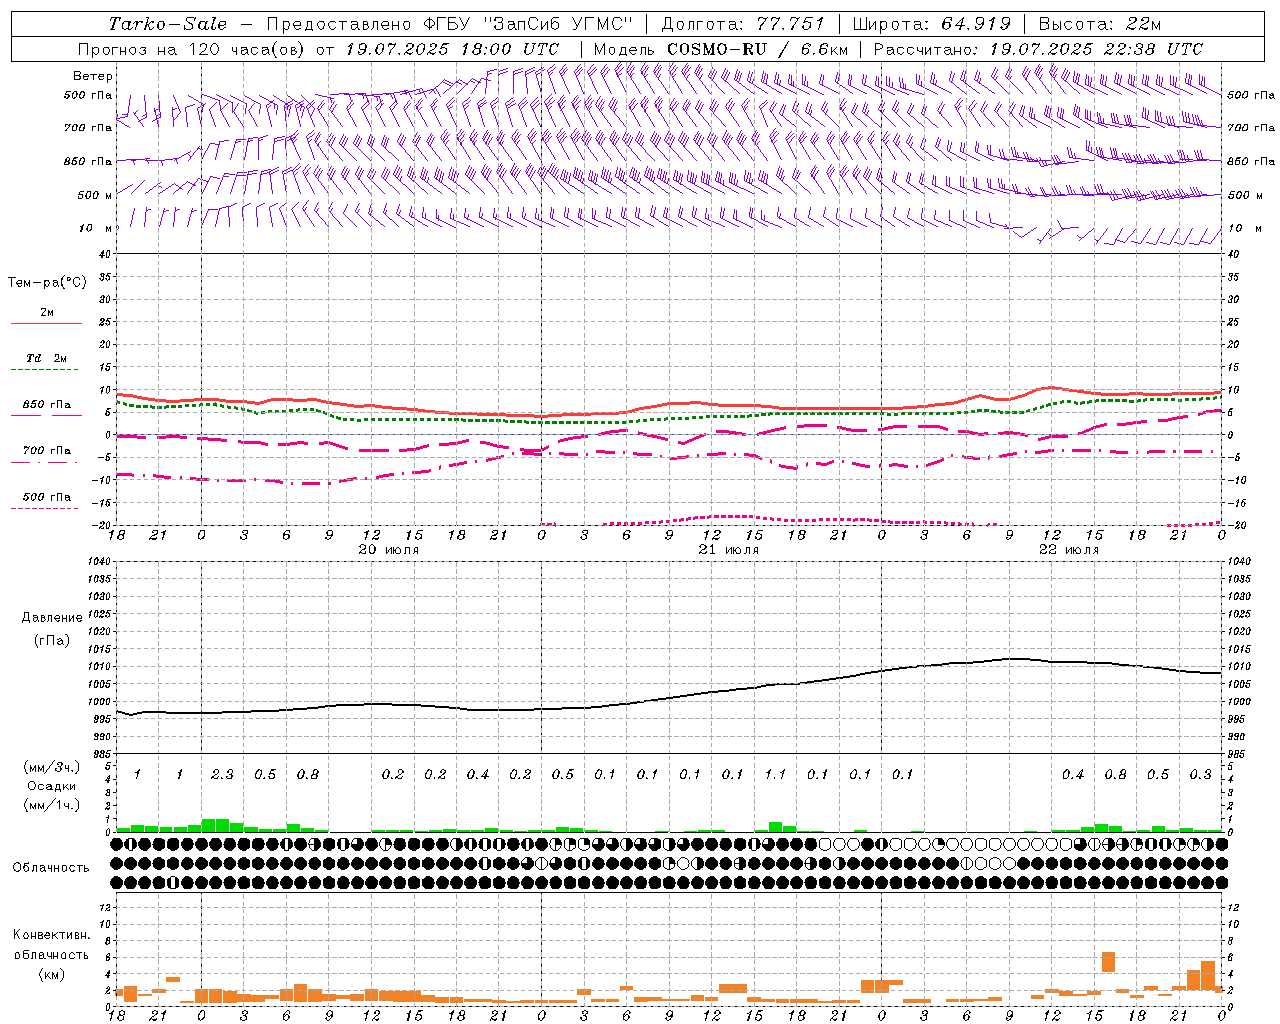The width and height of the screenshot is (1280, 1024).
Task: Click the 1.1 precipitation amount value
Action: [775, 774]
